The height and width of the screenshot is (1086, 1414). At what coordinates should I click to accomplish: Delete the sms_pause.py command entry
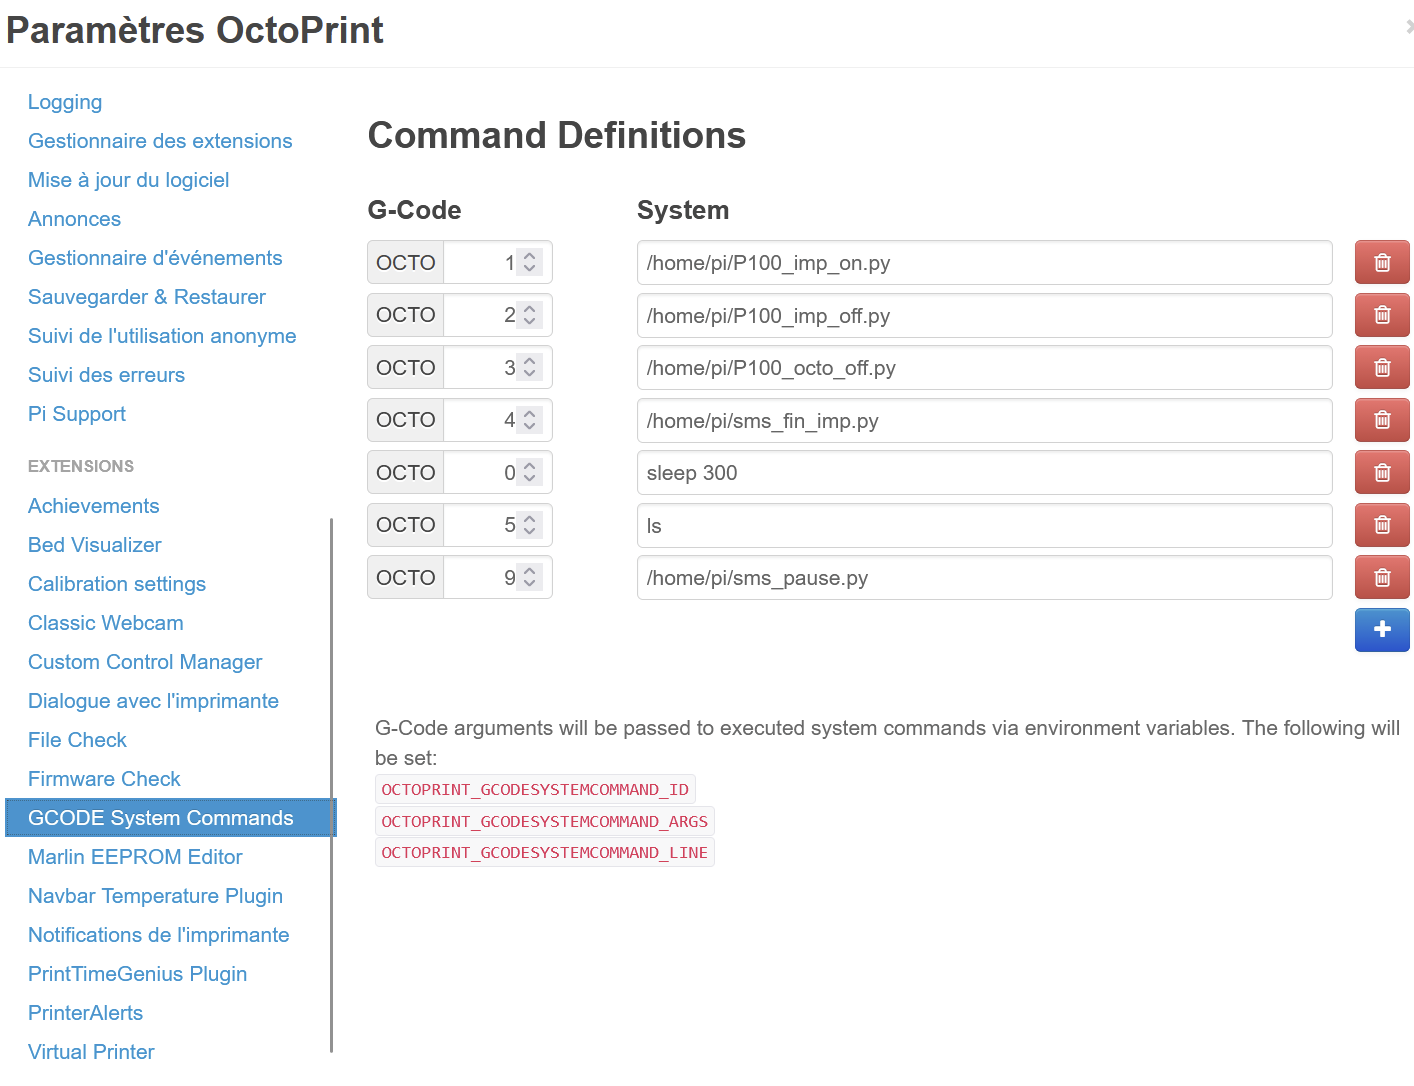pyautogui.click(x=1381, y=578)
